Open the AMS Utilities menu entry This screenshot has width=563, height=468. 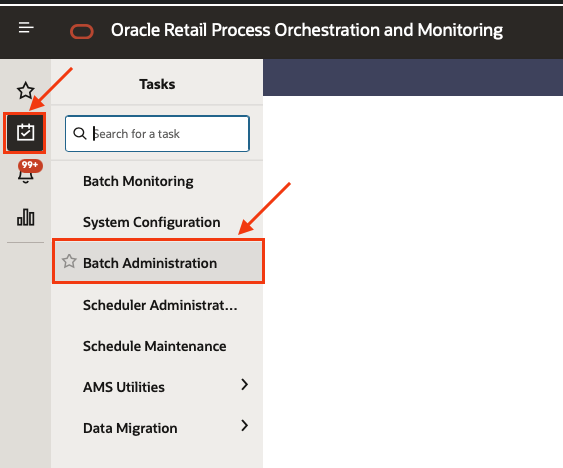click(x=124, y=387)
